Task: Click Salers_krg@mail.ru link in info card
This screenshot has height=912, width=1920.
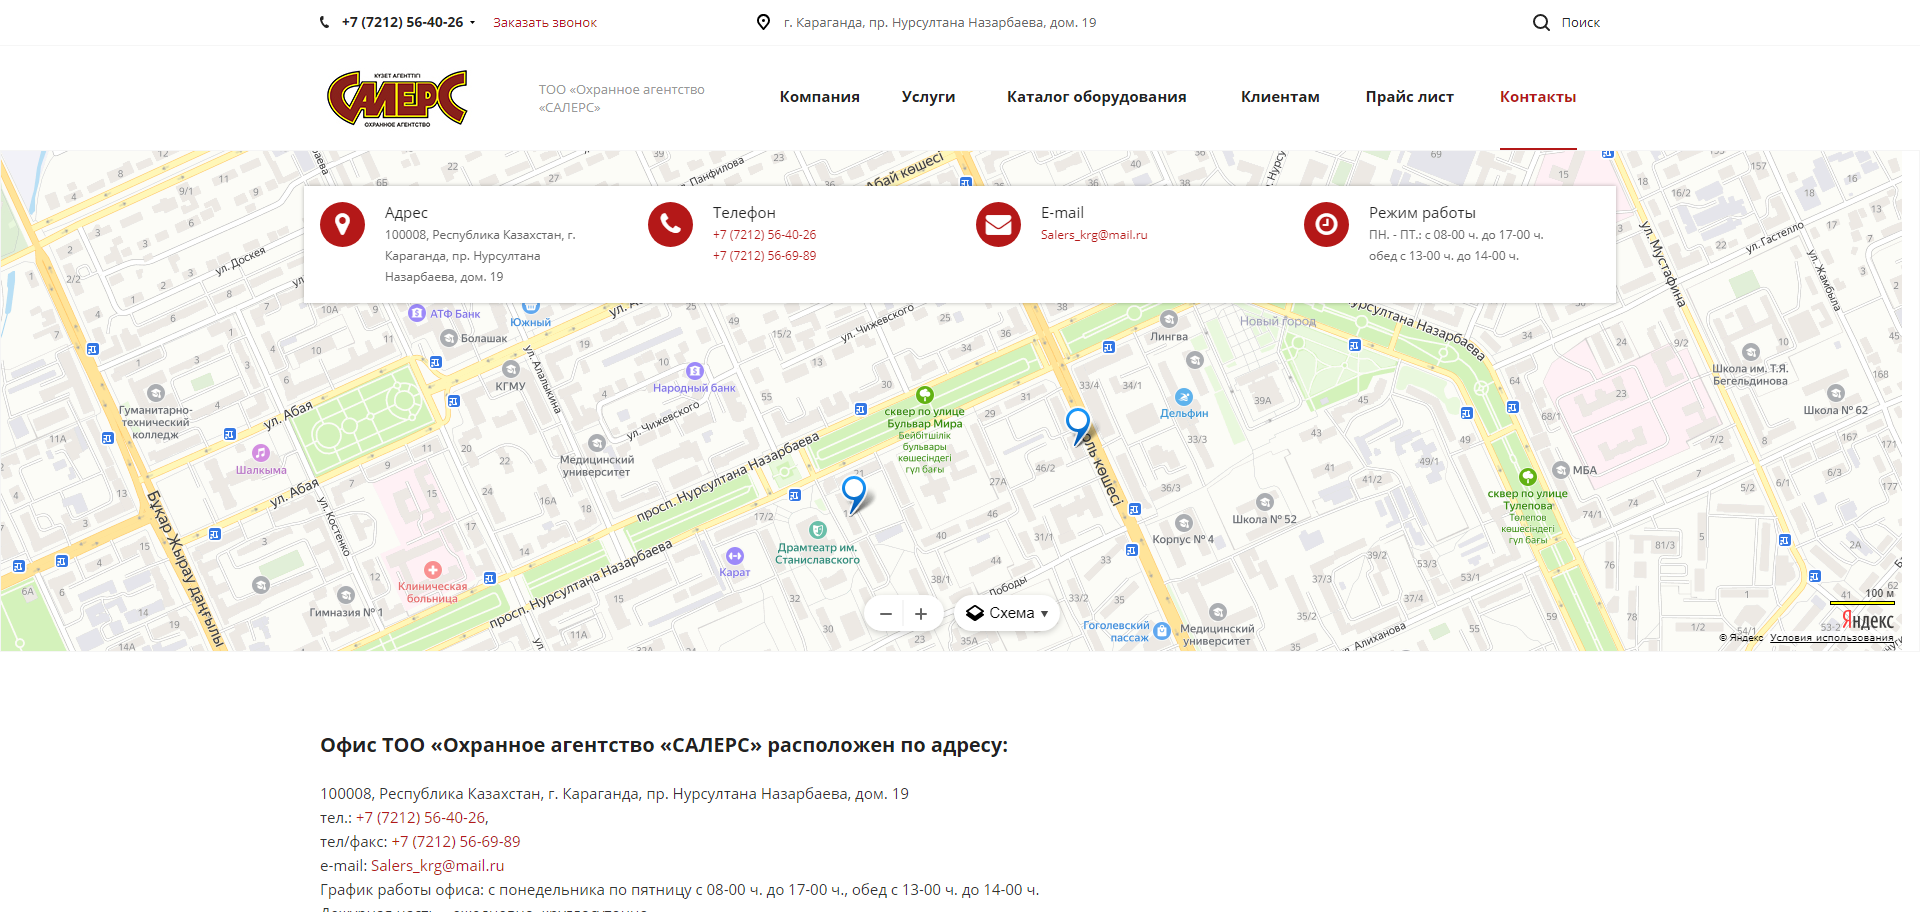Action: (x=1093, y=235)
